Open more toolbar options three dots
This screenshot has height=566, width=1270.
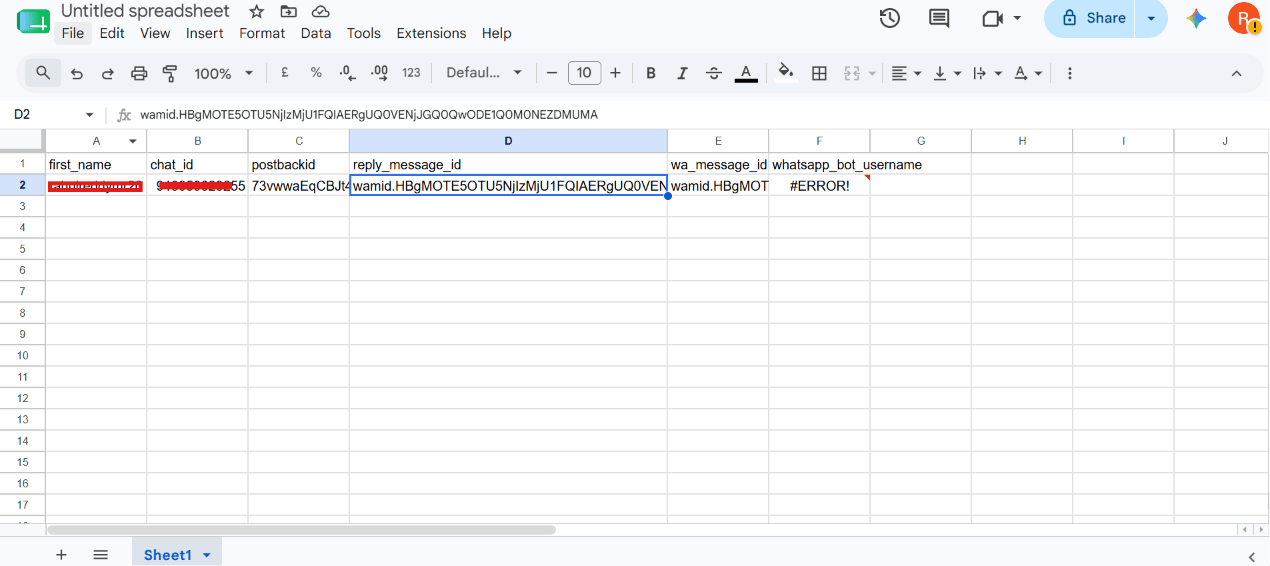pos(1070,73)
